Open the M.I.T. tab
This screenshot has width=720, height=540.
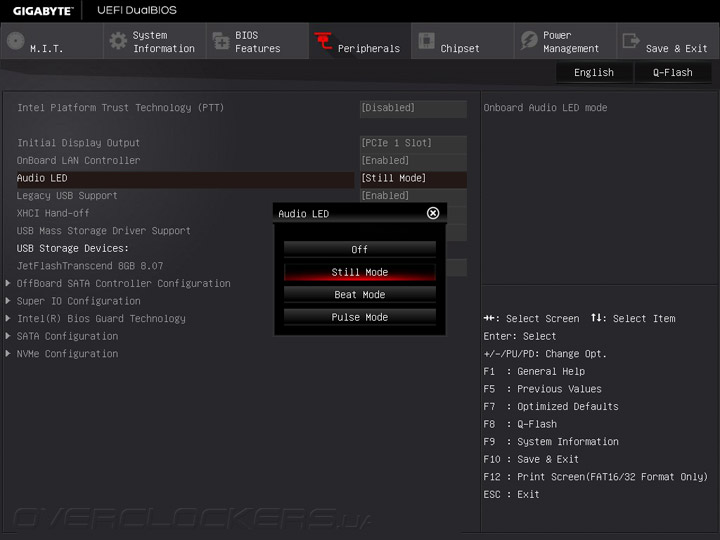pos(51,41)
